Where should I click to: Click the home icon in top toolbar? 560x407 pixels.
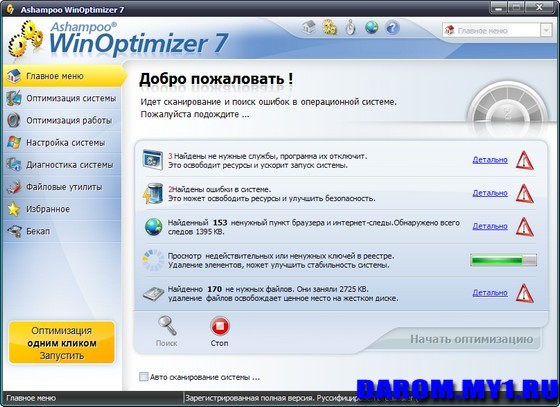pyautogui.click(x=309, y=27)
